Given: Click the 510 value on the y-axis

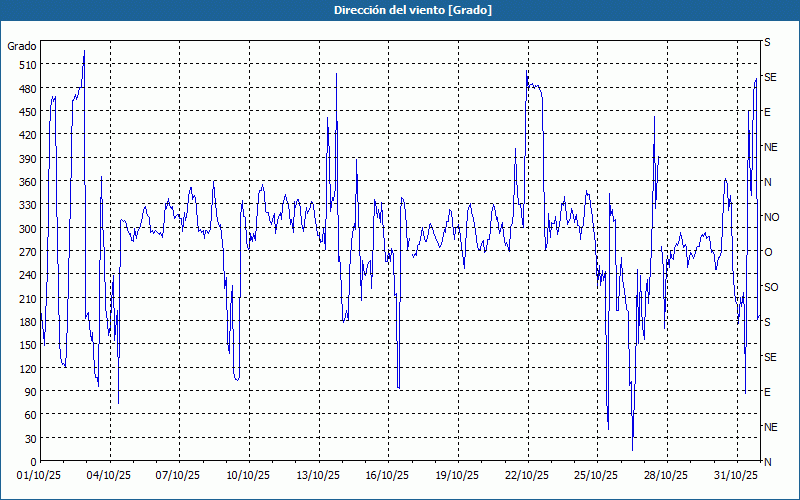Looking at the screenshot, I should (x=27, y=65).
